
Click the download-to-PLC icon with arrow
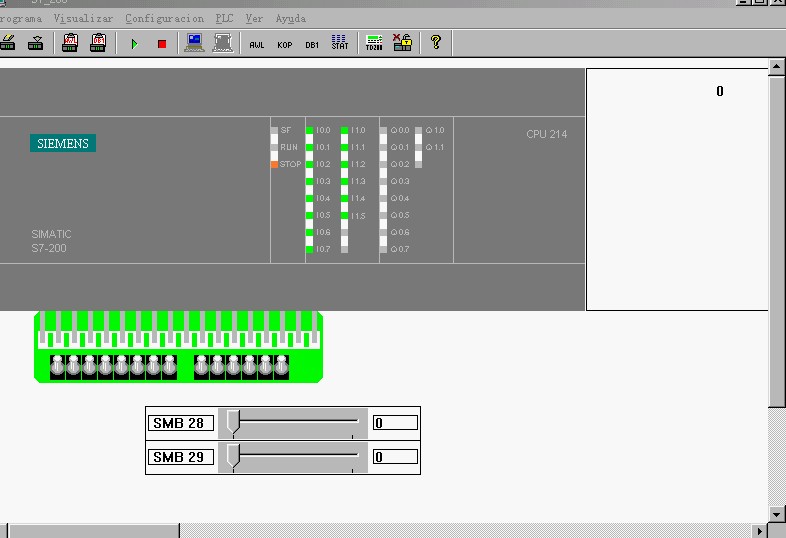(x=36, y=43)
